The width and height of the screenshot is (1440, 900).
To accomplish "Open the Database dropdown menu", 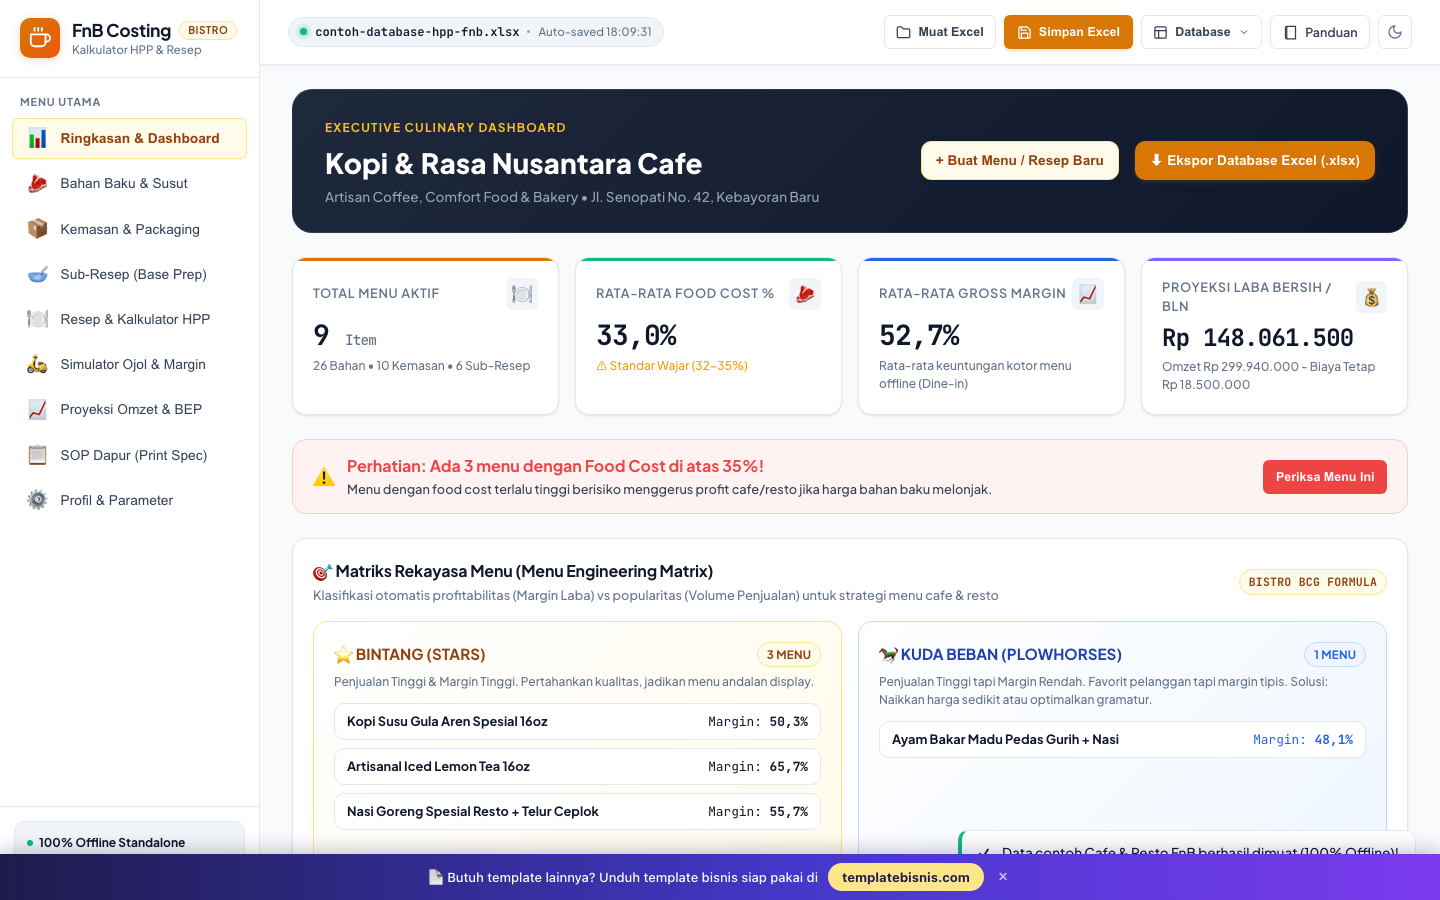I will pos(1201,32).
